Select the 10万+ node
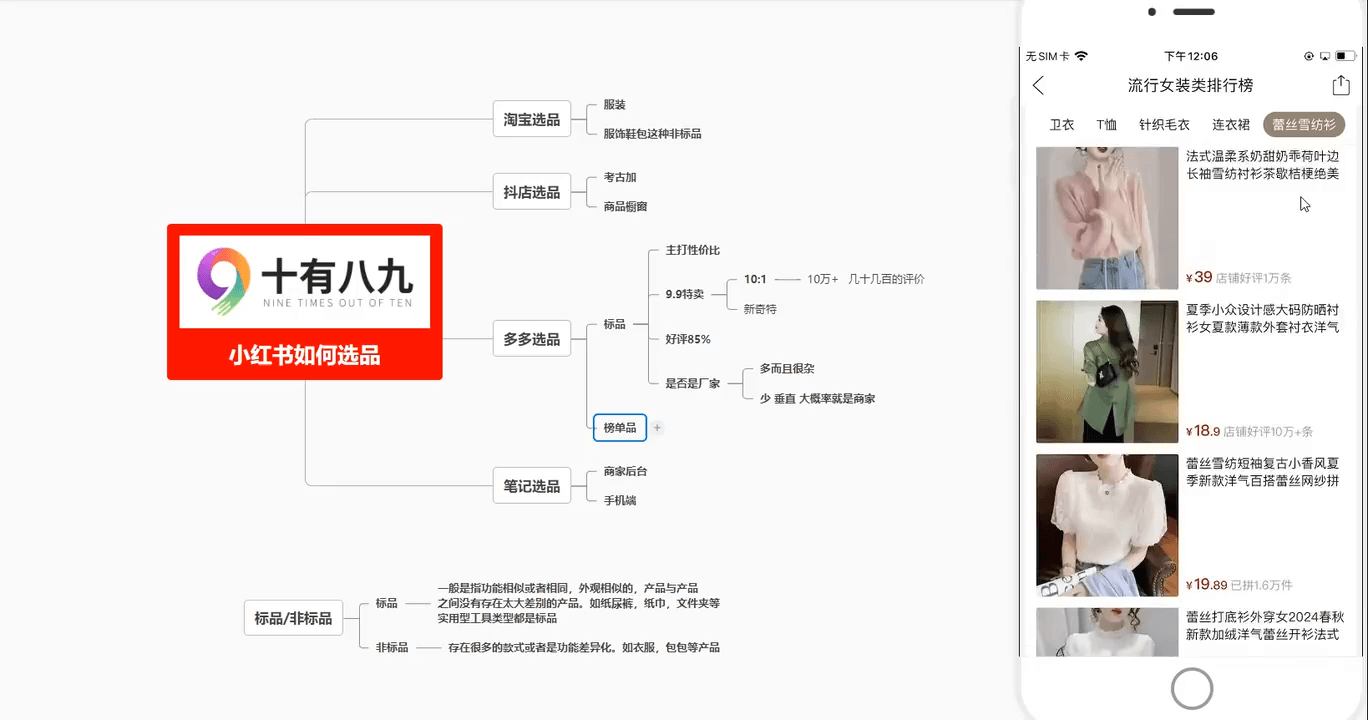This screenshot has width=1368, height=720. [822, 279]
